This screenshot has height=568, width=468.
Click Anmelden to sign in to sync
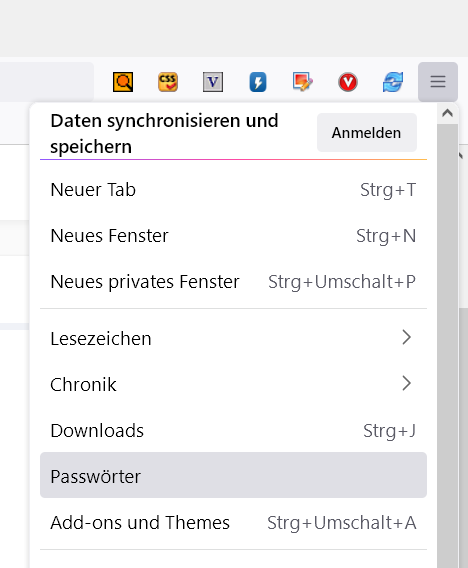pyautogui.click(x=367, y=133)
